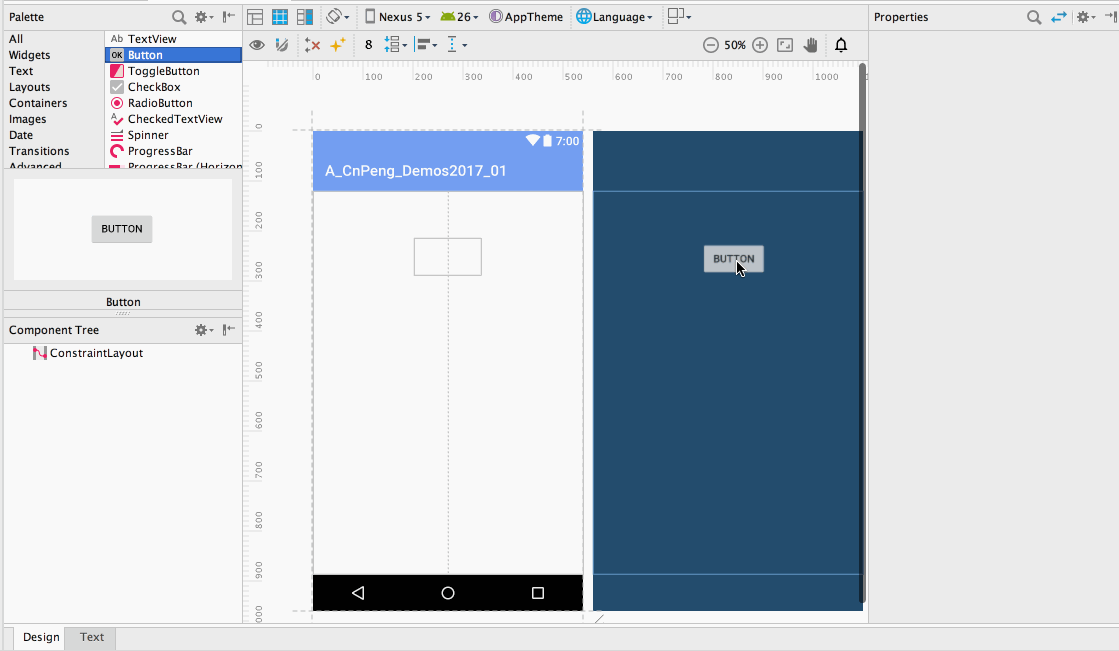Set default margins value 8
Screen dimensions: 1119x651
point(368,45)
